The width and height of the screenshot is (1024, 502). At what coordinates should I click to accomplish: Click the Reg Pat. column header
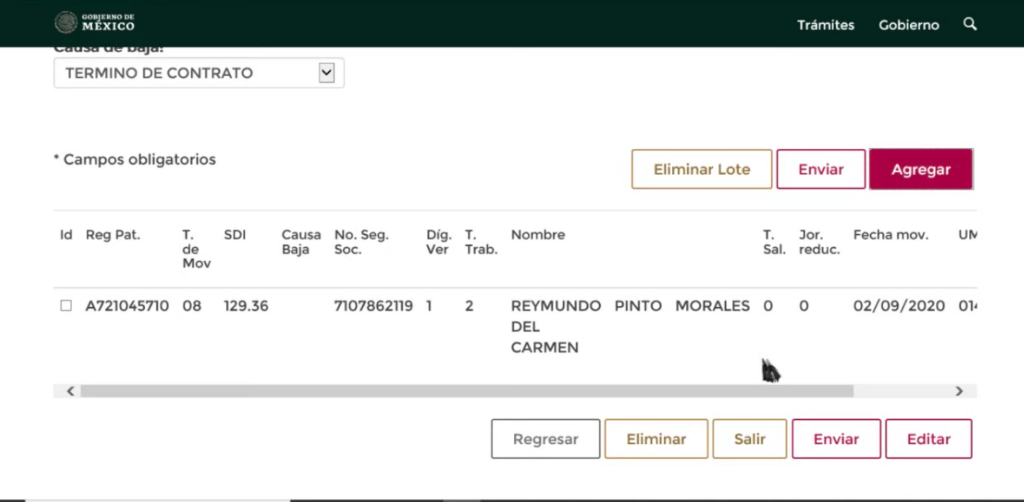112,235
